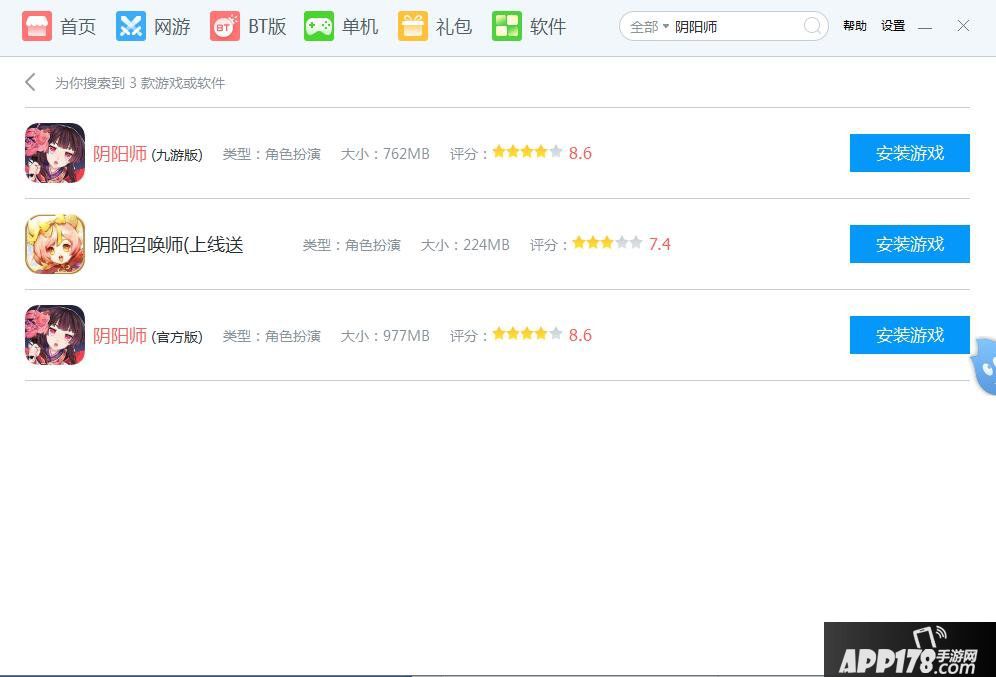Screen dimensions: 996x677
Task: Open the 设置 settings menu
Action: coord(893,26)
